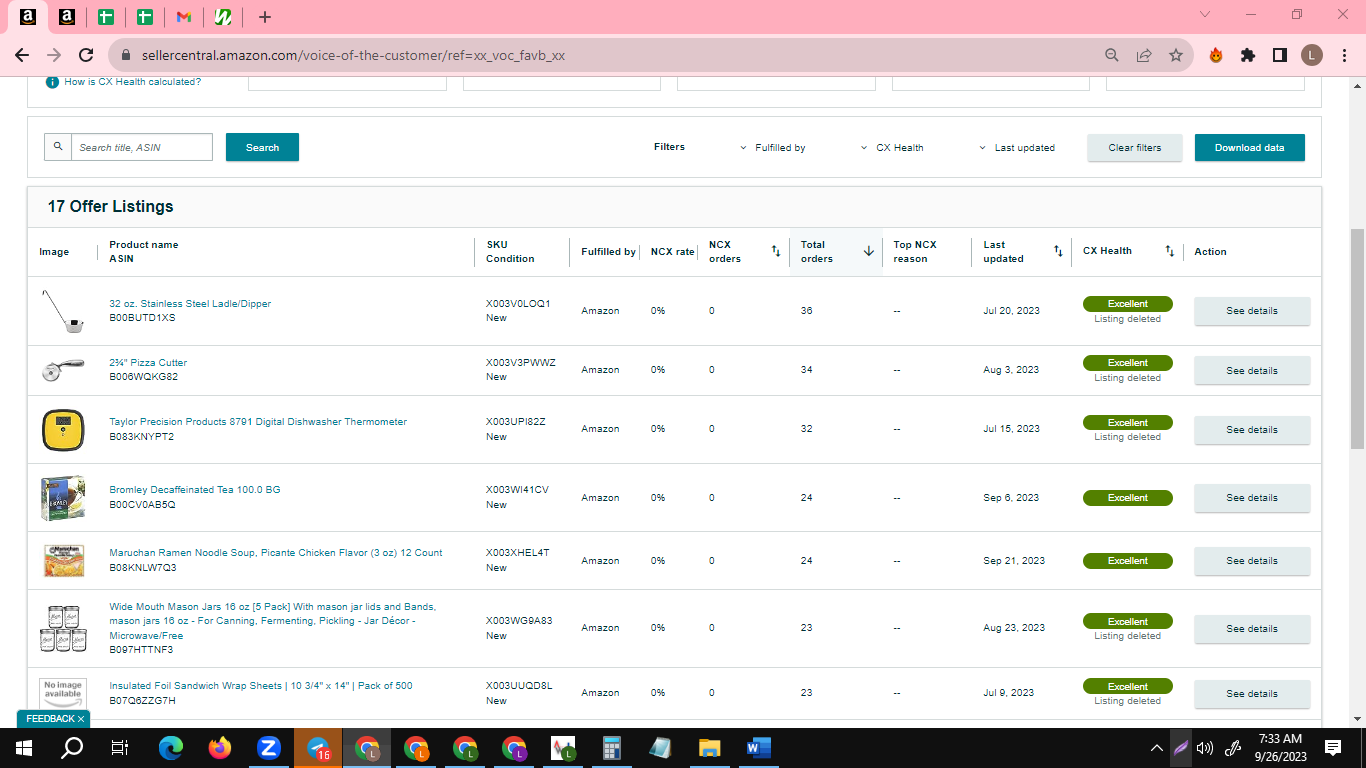Open the zoom magnifier in address bar
This screenshot has height=768, width=1366.
tap(1112, 55)
